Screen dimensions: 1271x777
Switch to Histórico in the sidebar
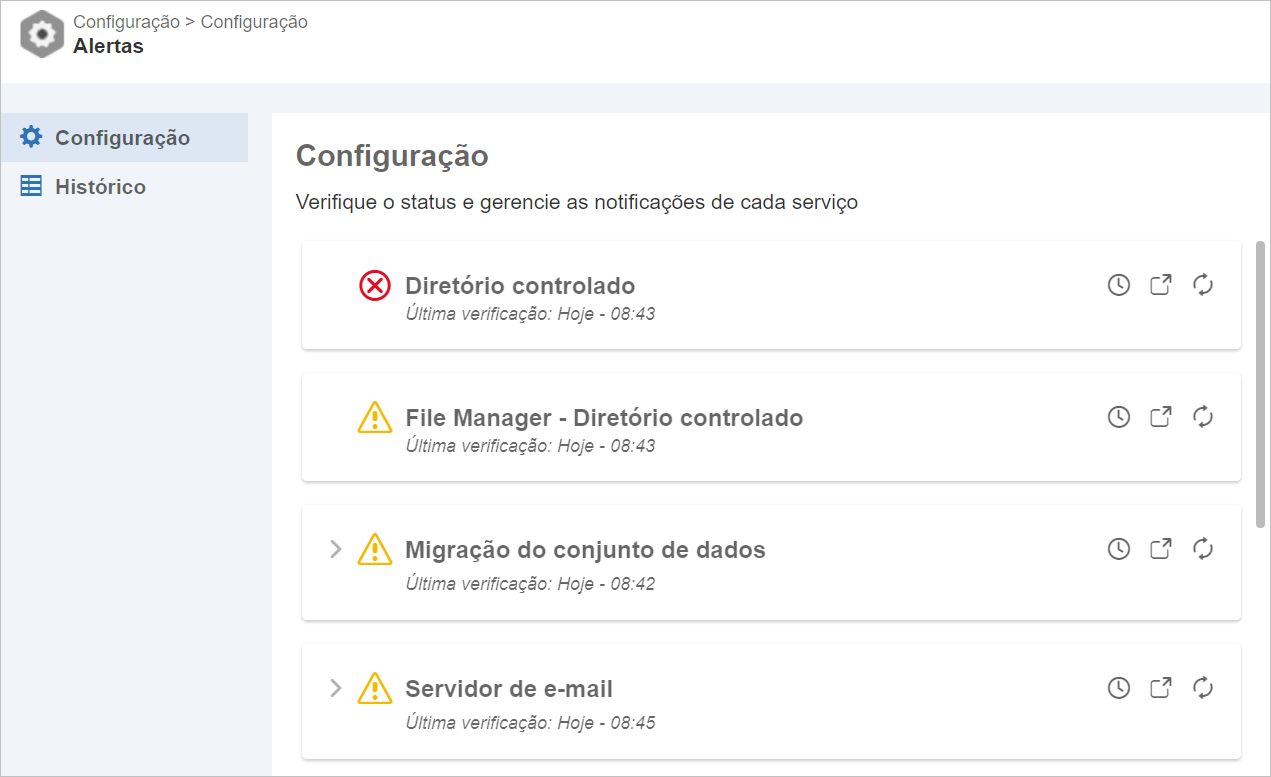(x=124, y=187)
